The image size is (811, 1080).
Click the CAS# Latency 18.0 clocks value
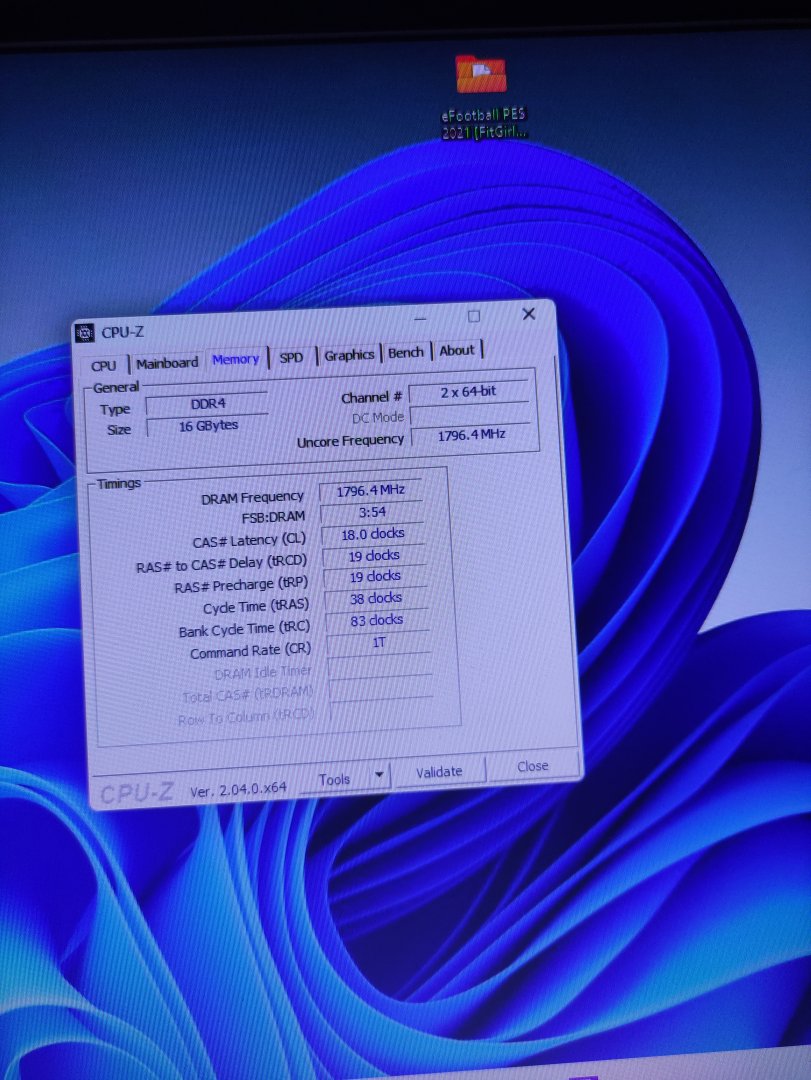373,534
